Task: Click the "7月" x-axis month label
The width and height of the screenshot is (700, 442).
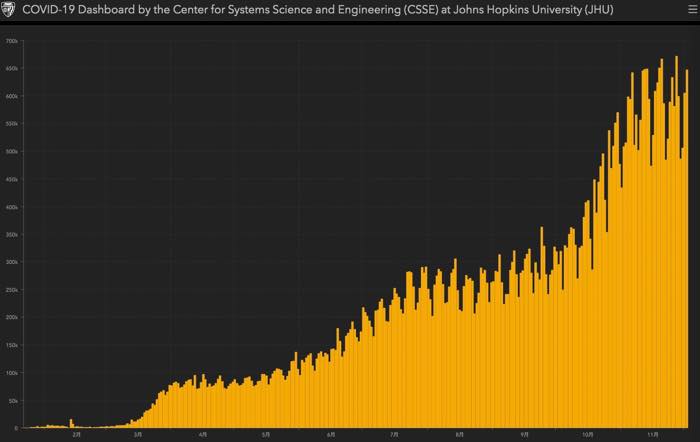Action: point(394,434)
